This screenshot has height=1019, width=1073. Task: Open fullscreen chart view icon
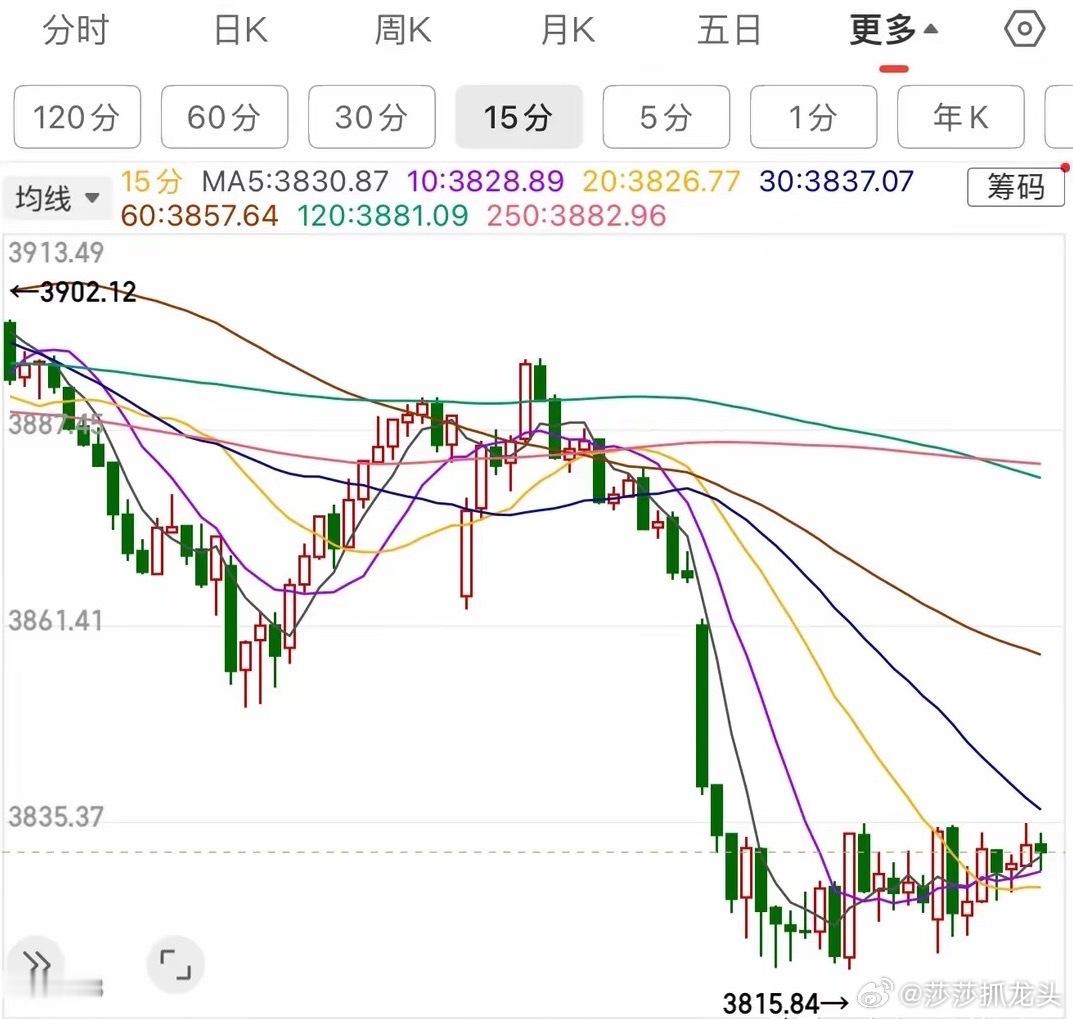[x=175, y=963]
